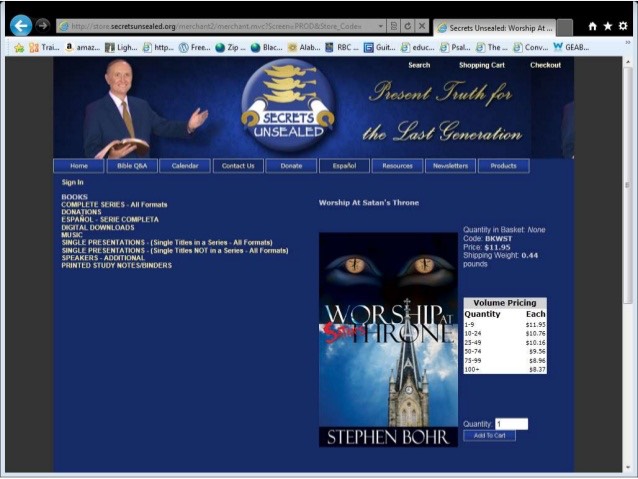Open the Bible Q&A menu button
This screenshot has width=638, height=479.
(x=132, y=166)
